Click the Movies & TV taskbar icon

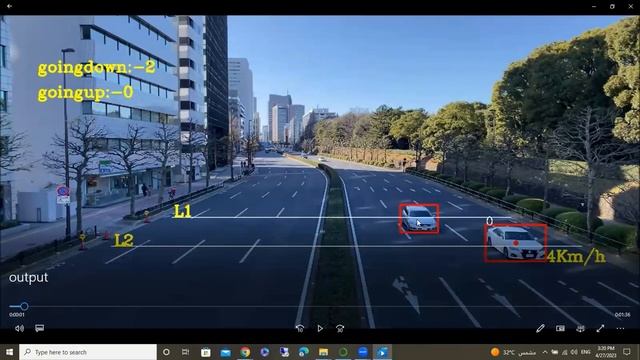coord(382,352)
